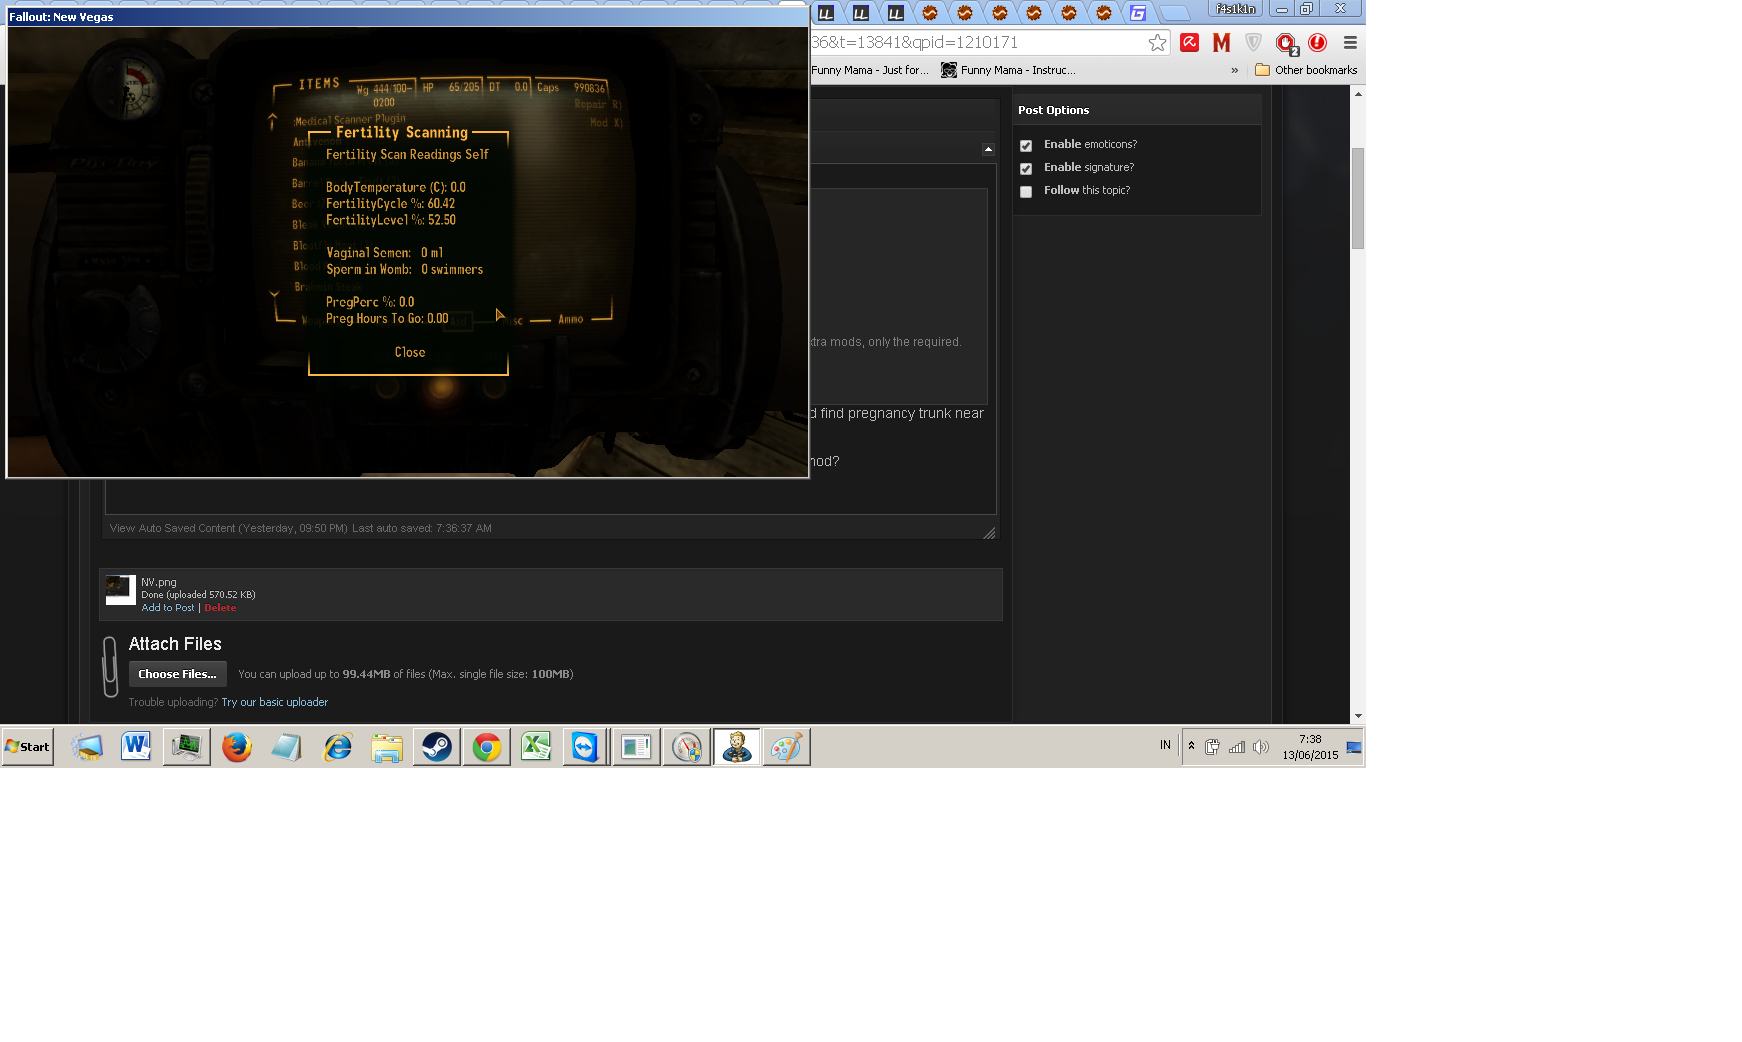Image resolution: width=1742 pixels, height=1042 pixels.
Task: Click Add to Post for NV.png
Action: pyautogui.click(x=168, y=608)
